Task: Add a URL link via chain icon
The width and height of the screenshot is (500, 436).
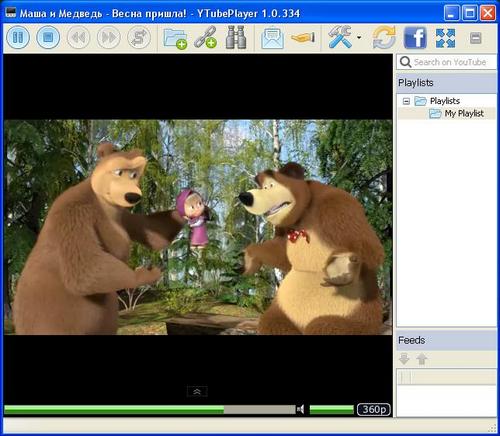Action: [x=205, y=37]
